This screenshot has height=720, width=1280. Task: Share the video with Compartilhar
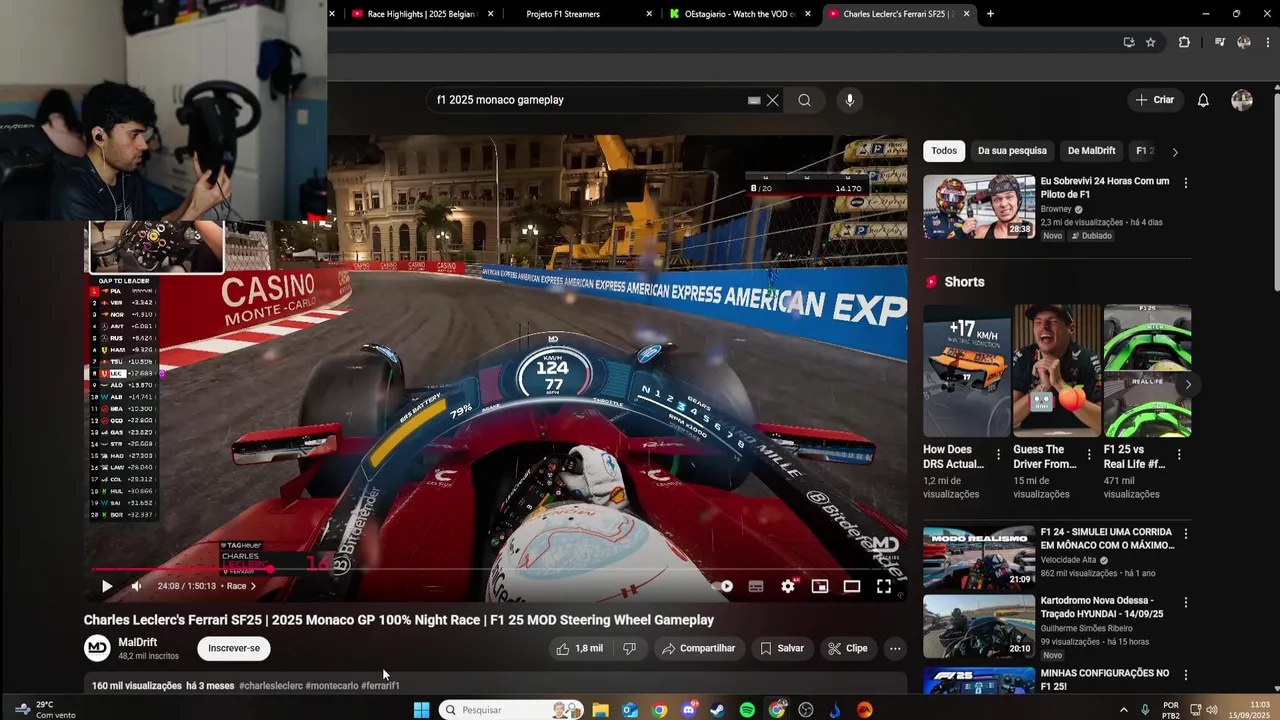[699, 648]
